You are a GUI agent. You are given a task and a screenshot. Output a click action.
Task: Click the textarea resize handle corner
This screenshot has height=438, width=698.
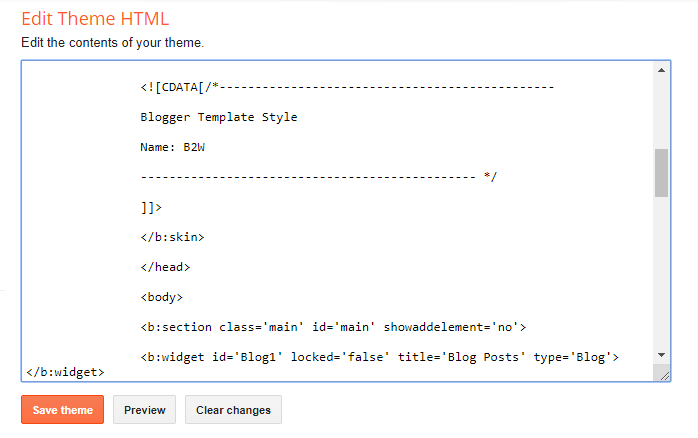pyautogui.click(x=662, y=373)
